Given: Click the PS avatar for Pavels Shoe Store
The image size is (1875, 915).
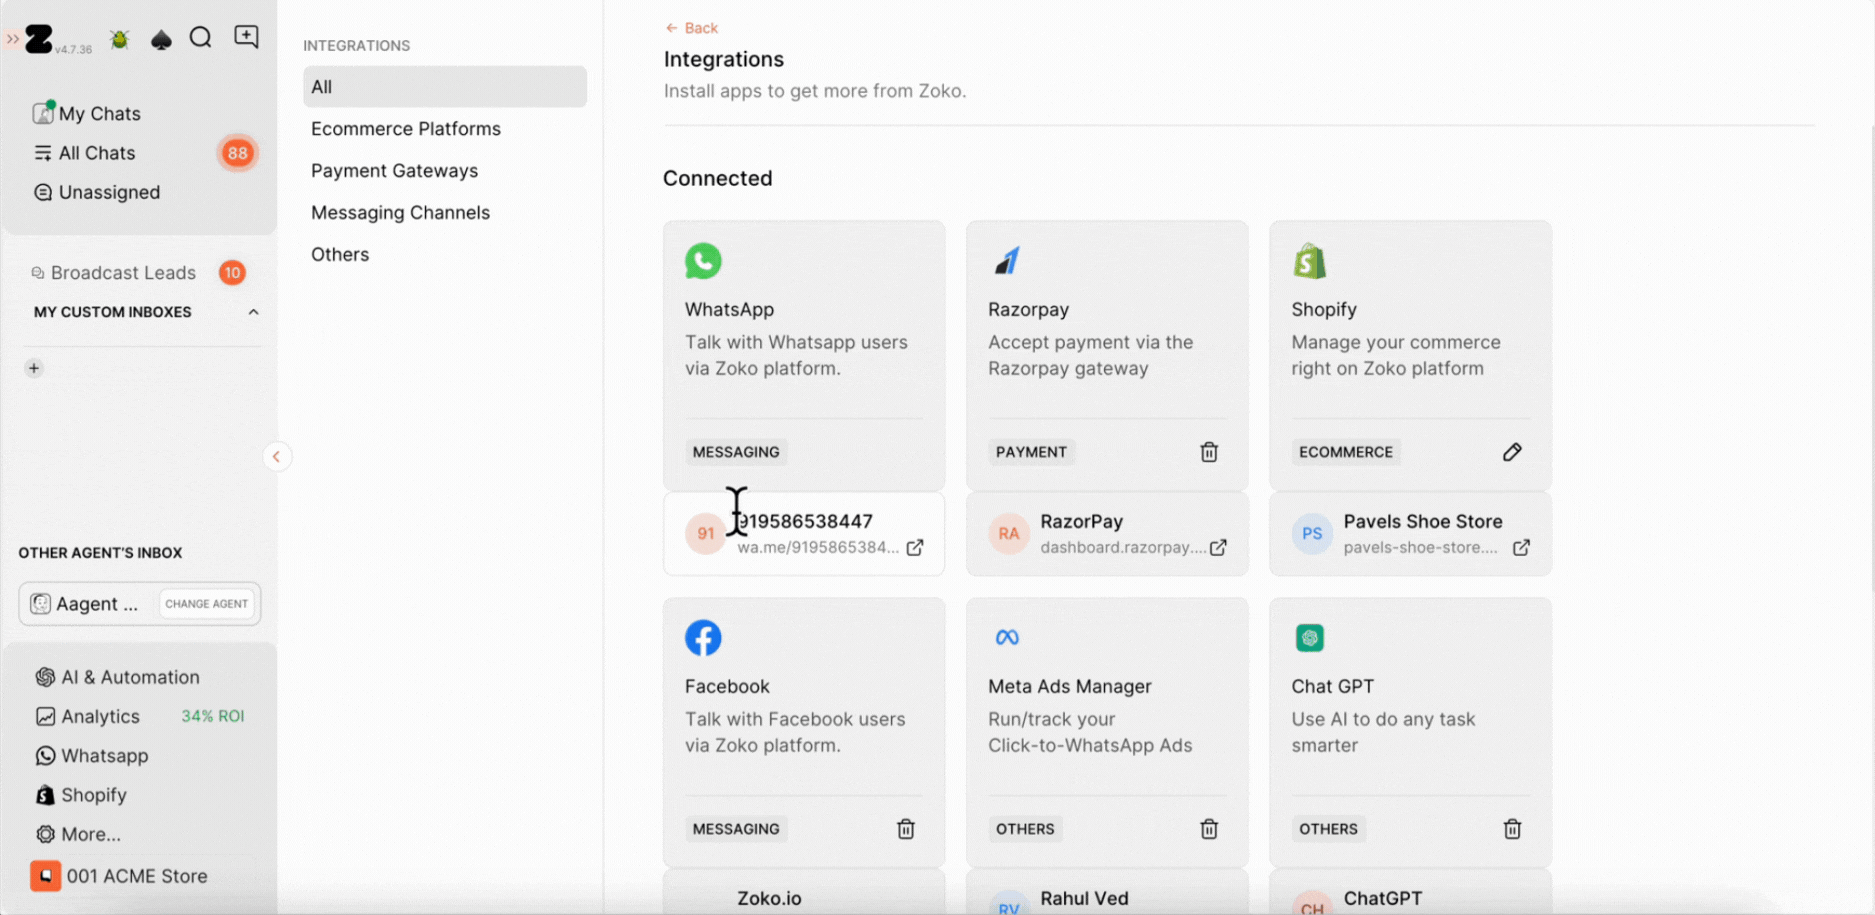Looking at the screenshot, I should click(x=1312, y=534).
